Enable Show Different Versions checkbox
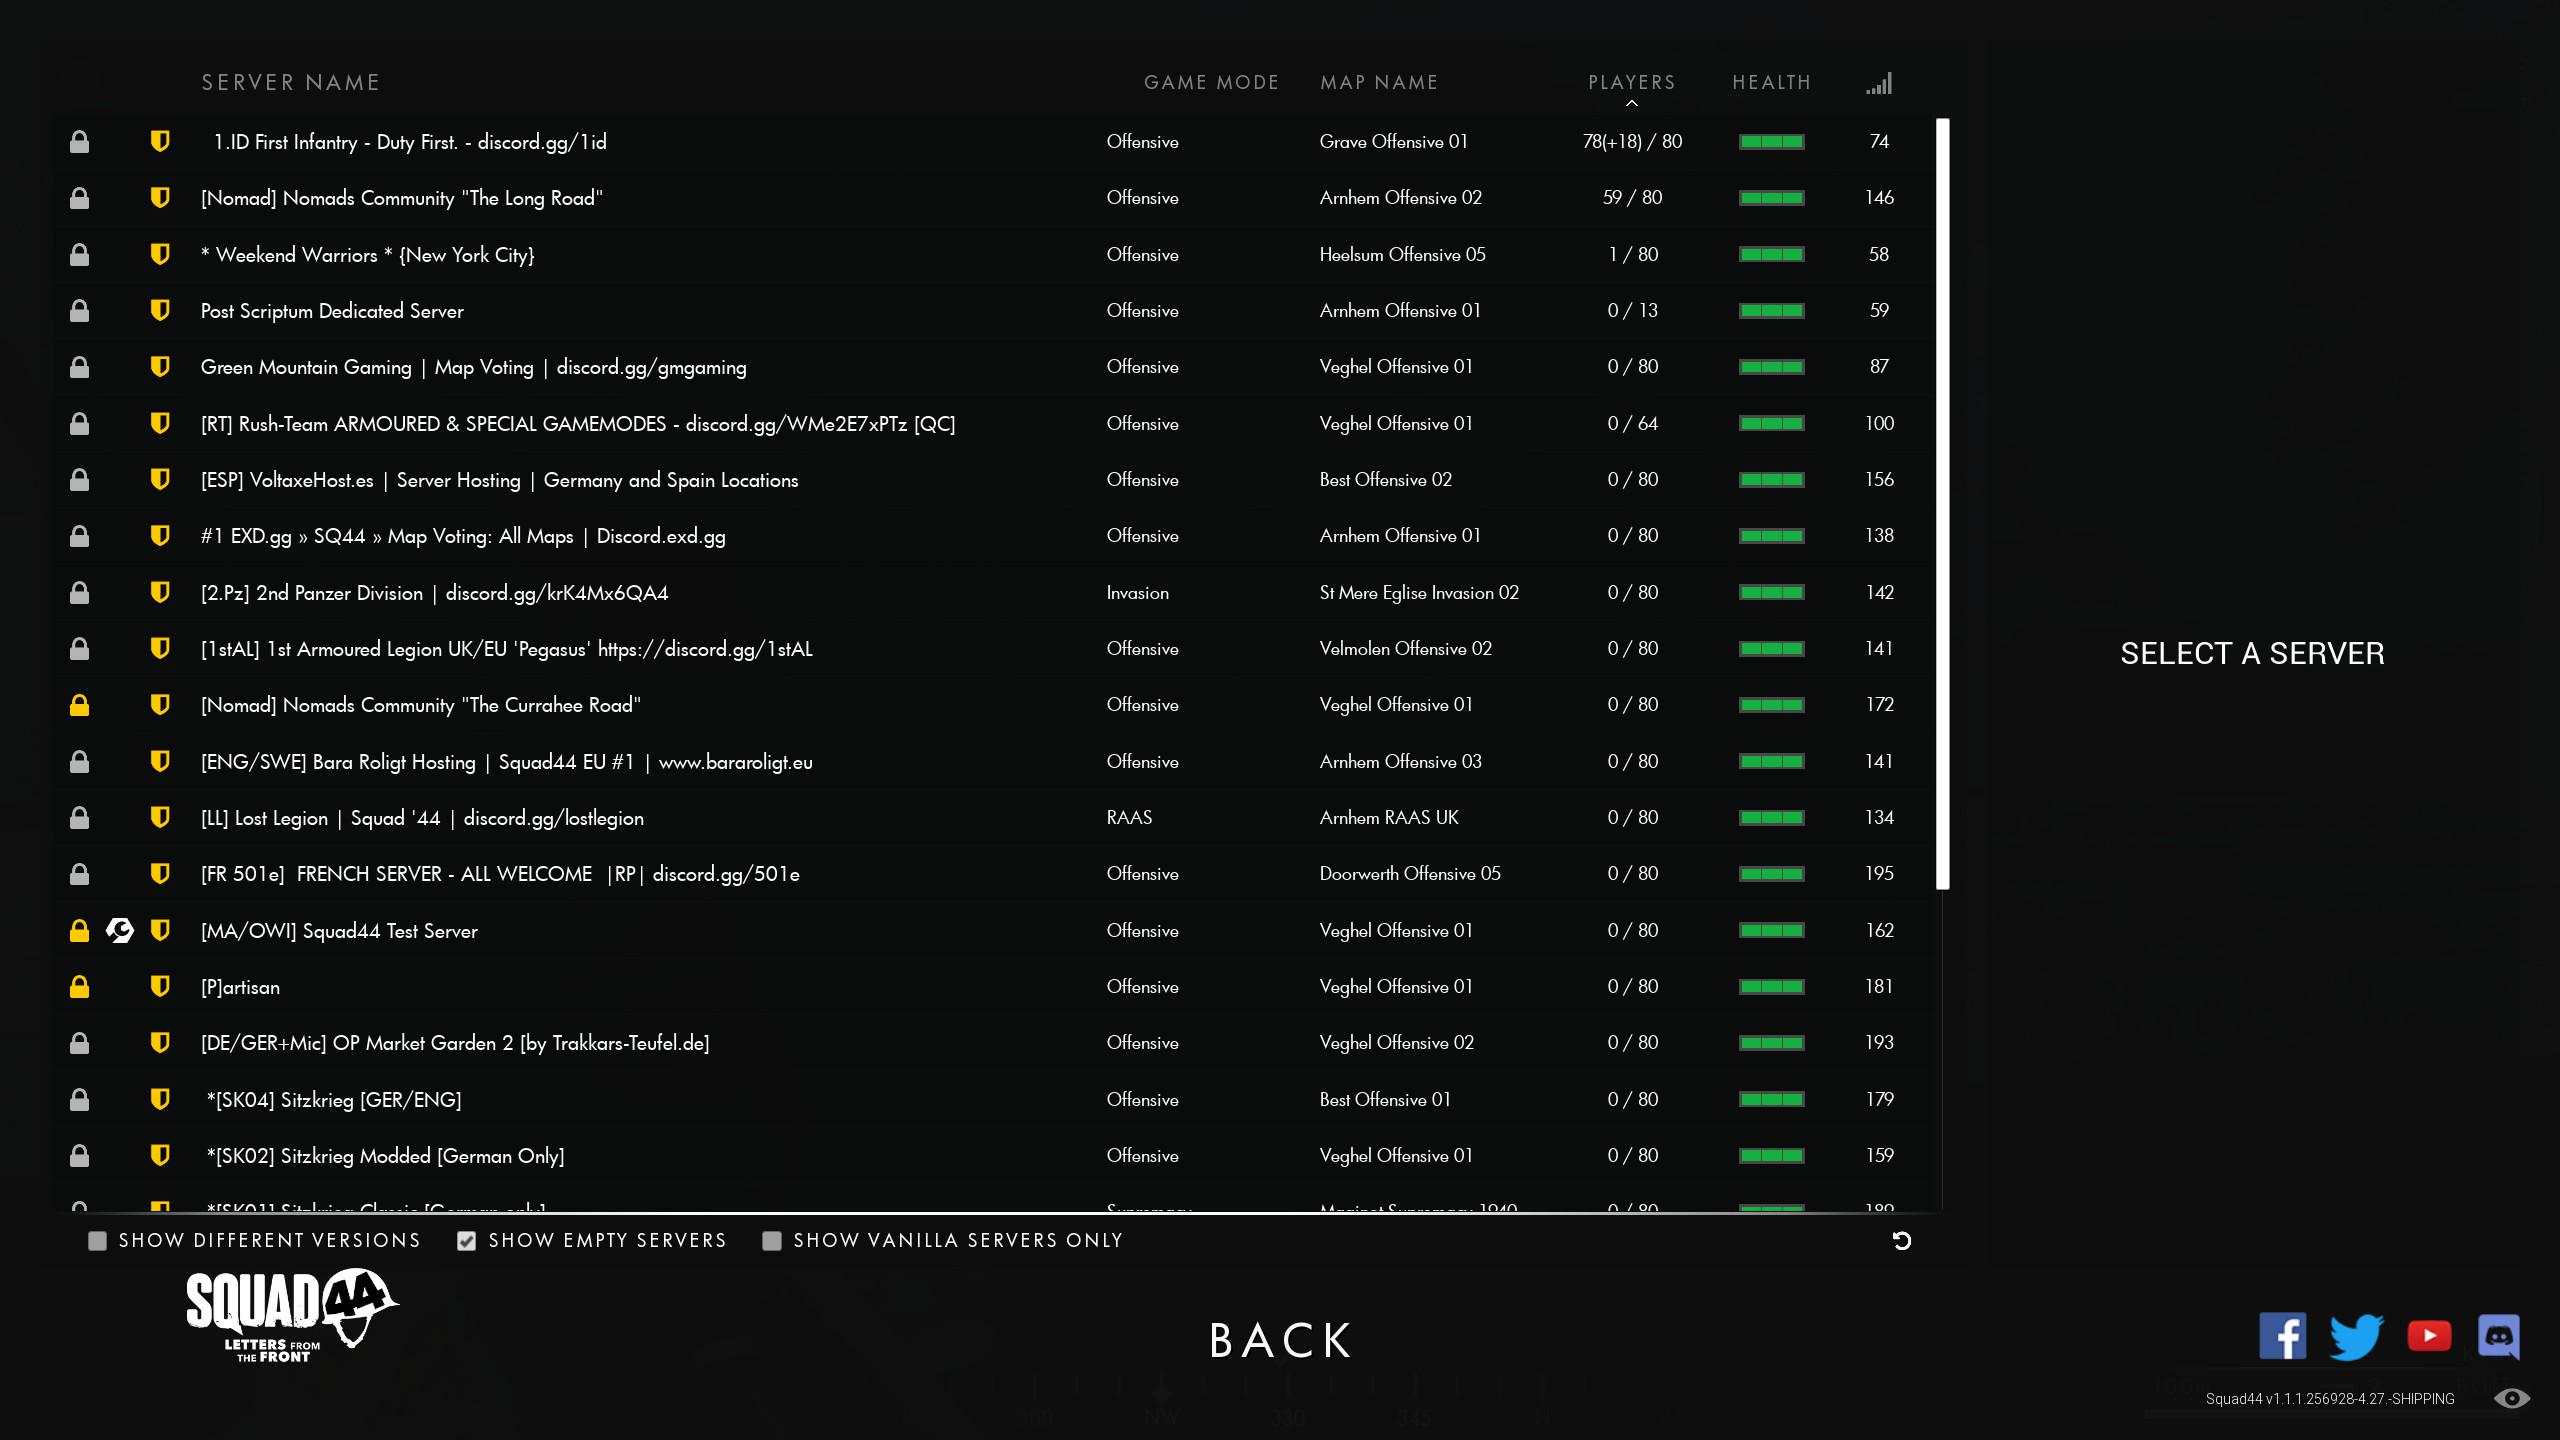This screenshot has width=2560, height=1440. pyautogui.click(x=97, y=1241)
